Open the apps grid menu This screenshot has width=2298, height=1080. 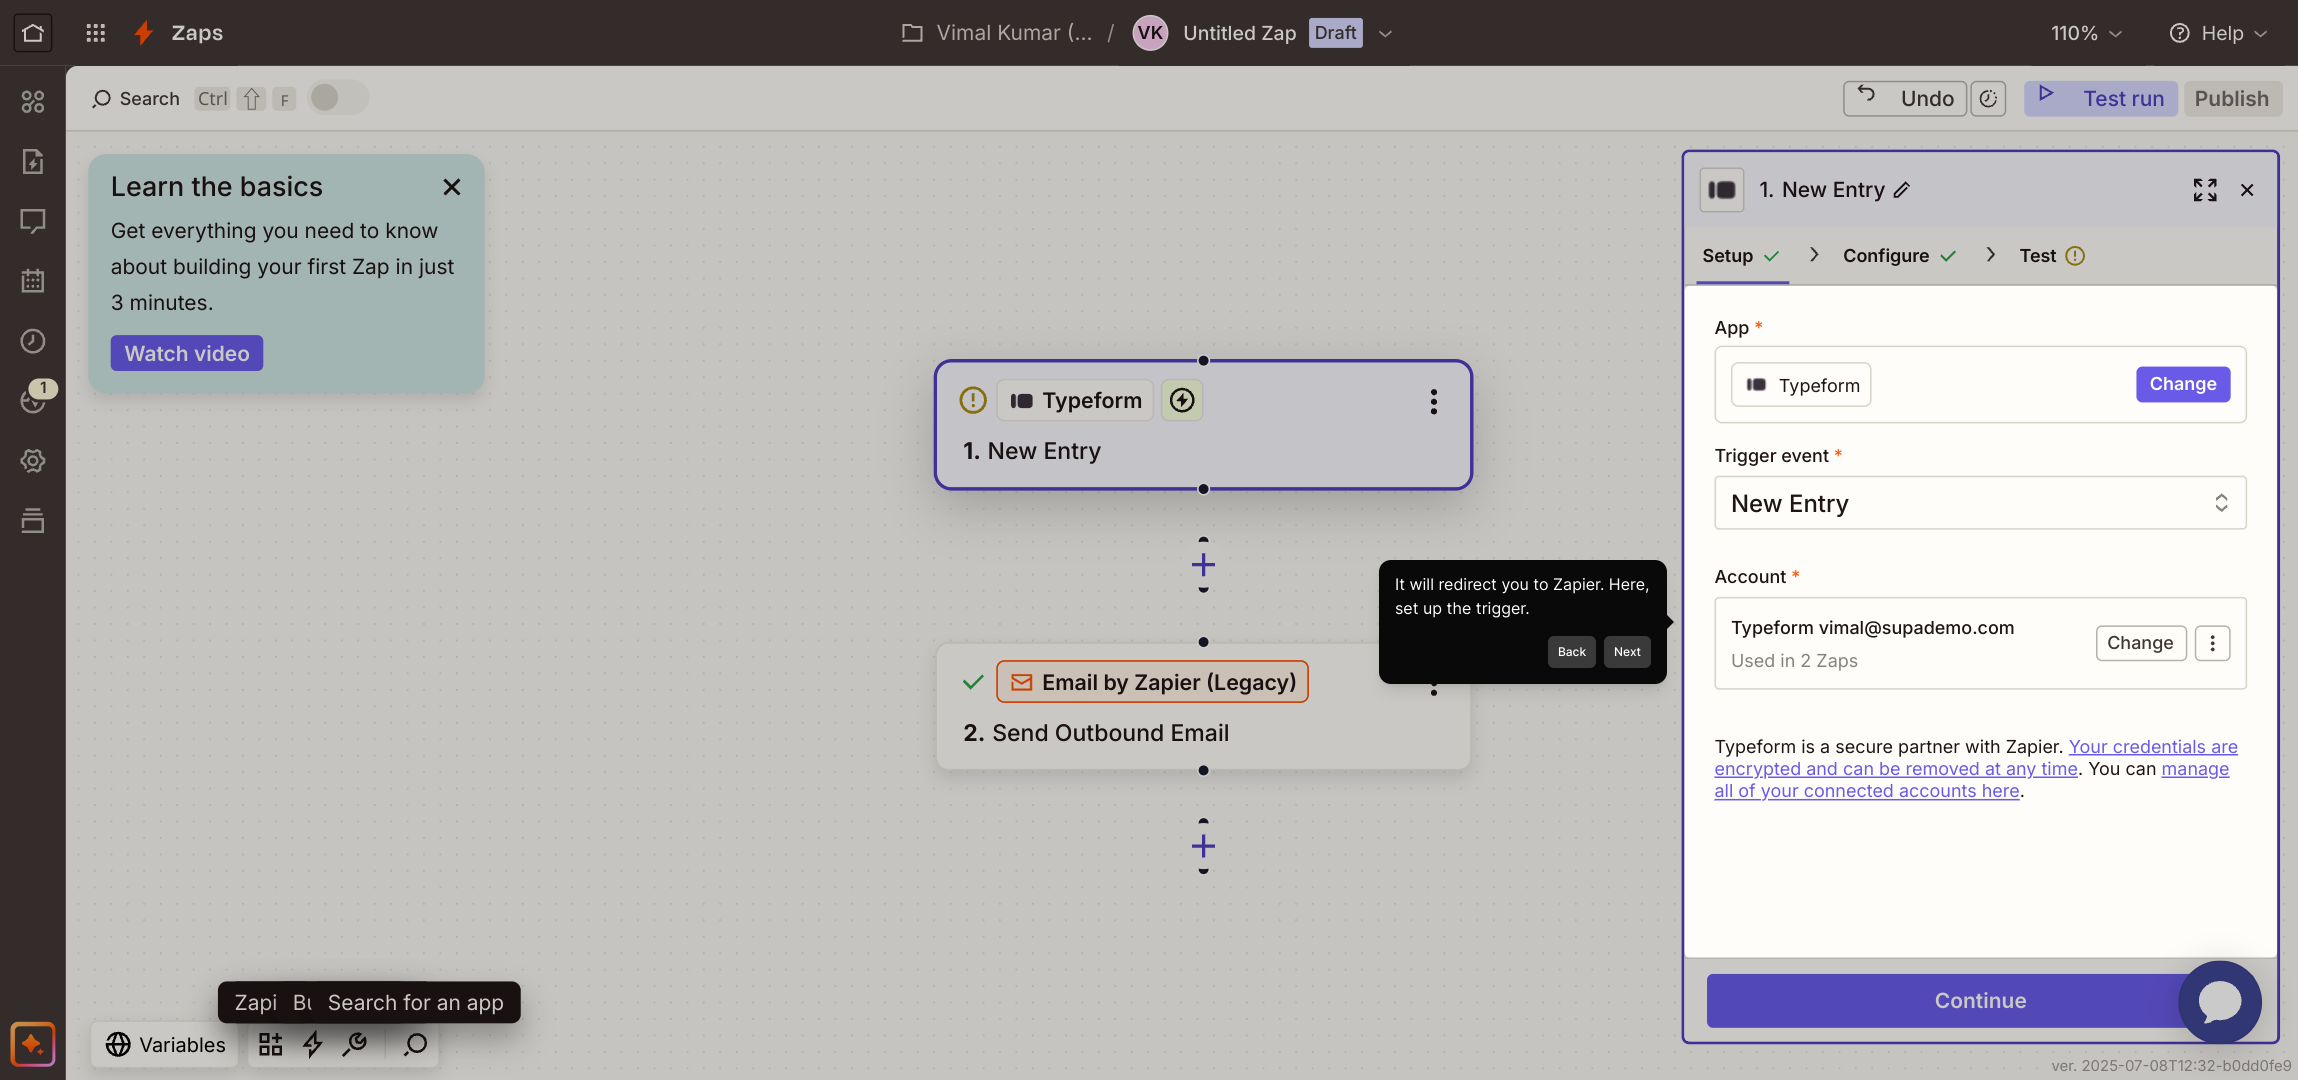click(x=96, y=33)
